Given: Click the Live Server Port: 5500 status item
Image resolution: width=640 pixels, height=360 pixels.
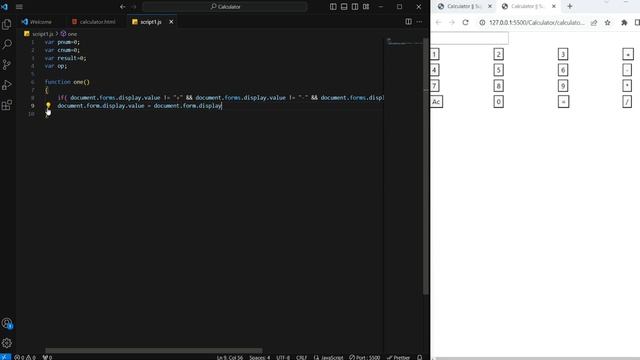Looking at the screenshot, I should [x=364, y=357].
